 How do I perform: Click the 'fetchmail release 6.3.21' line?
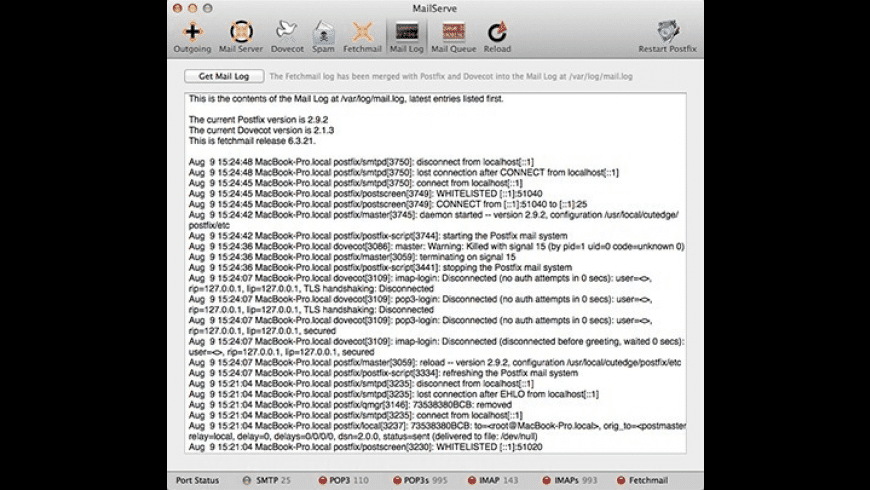tap(252, 141)
